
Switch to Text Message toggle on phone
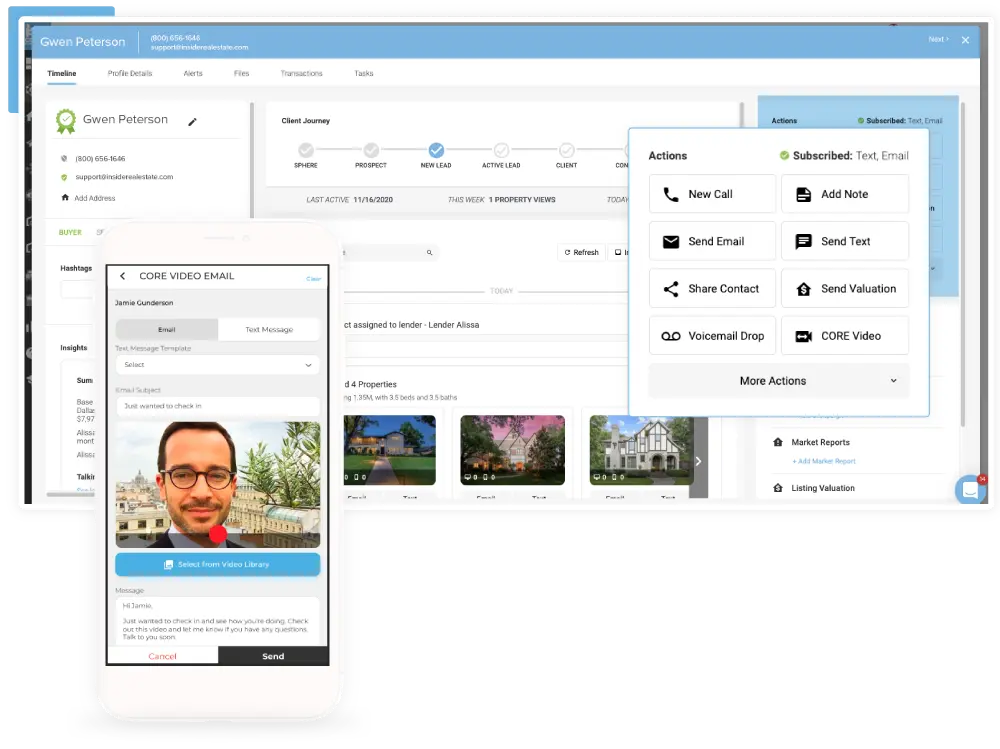[269, 329]
